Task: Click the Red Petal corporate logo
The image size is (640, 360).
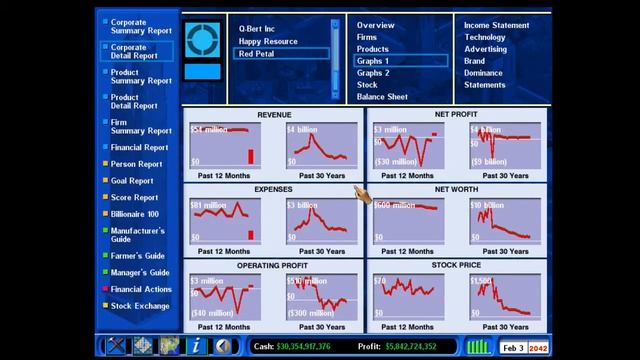Action: (x=203, y=40)
